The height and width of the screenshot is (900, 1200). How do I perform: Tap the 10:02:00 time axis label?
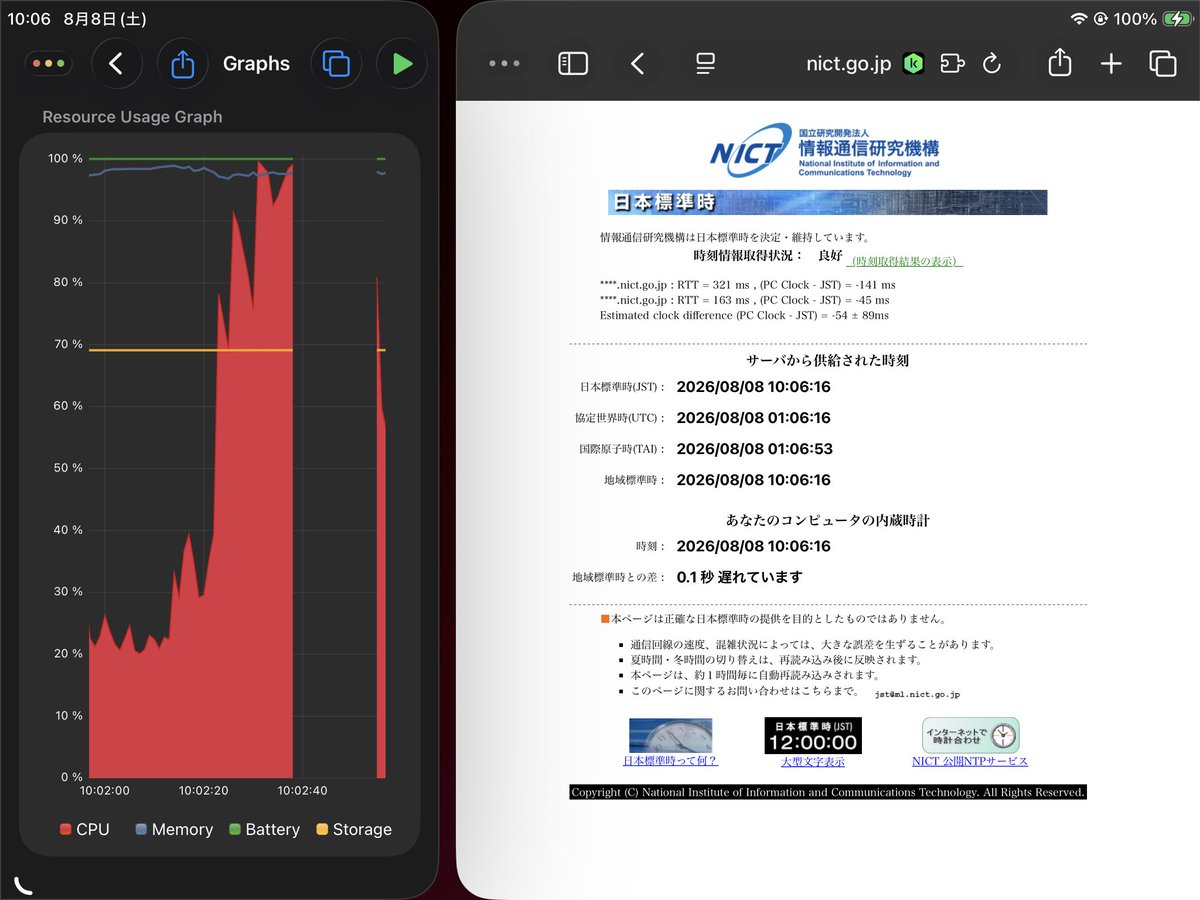(x=104, y=790)
